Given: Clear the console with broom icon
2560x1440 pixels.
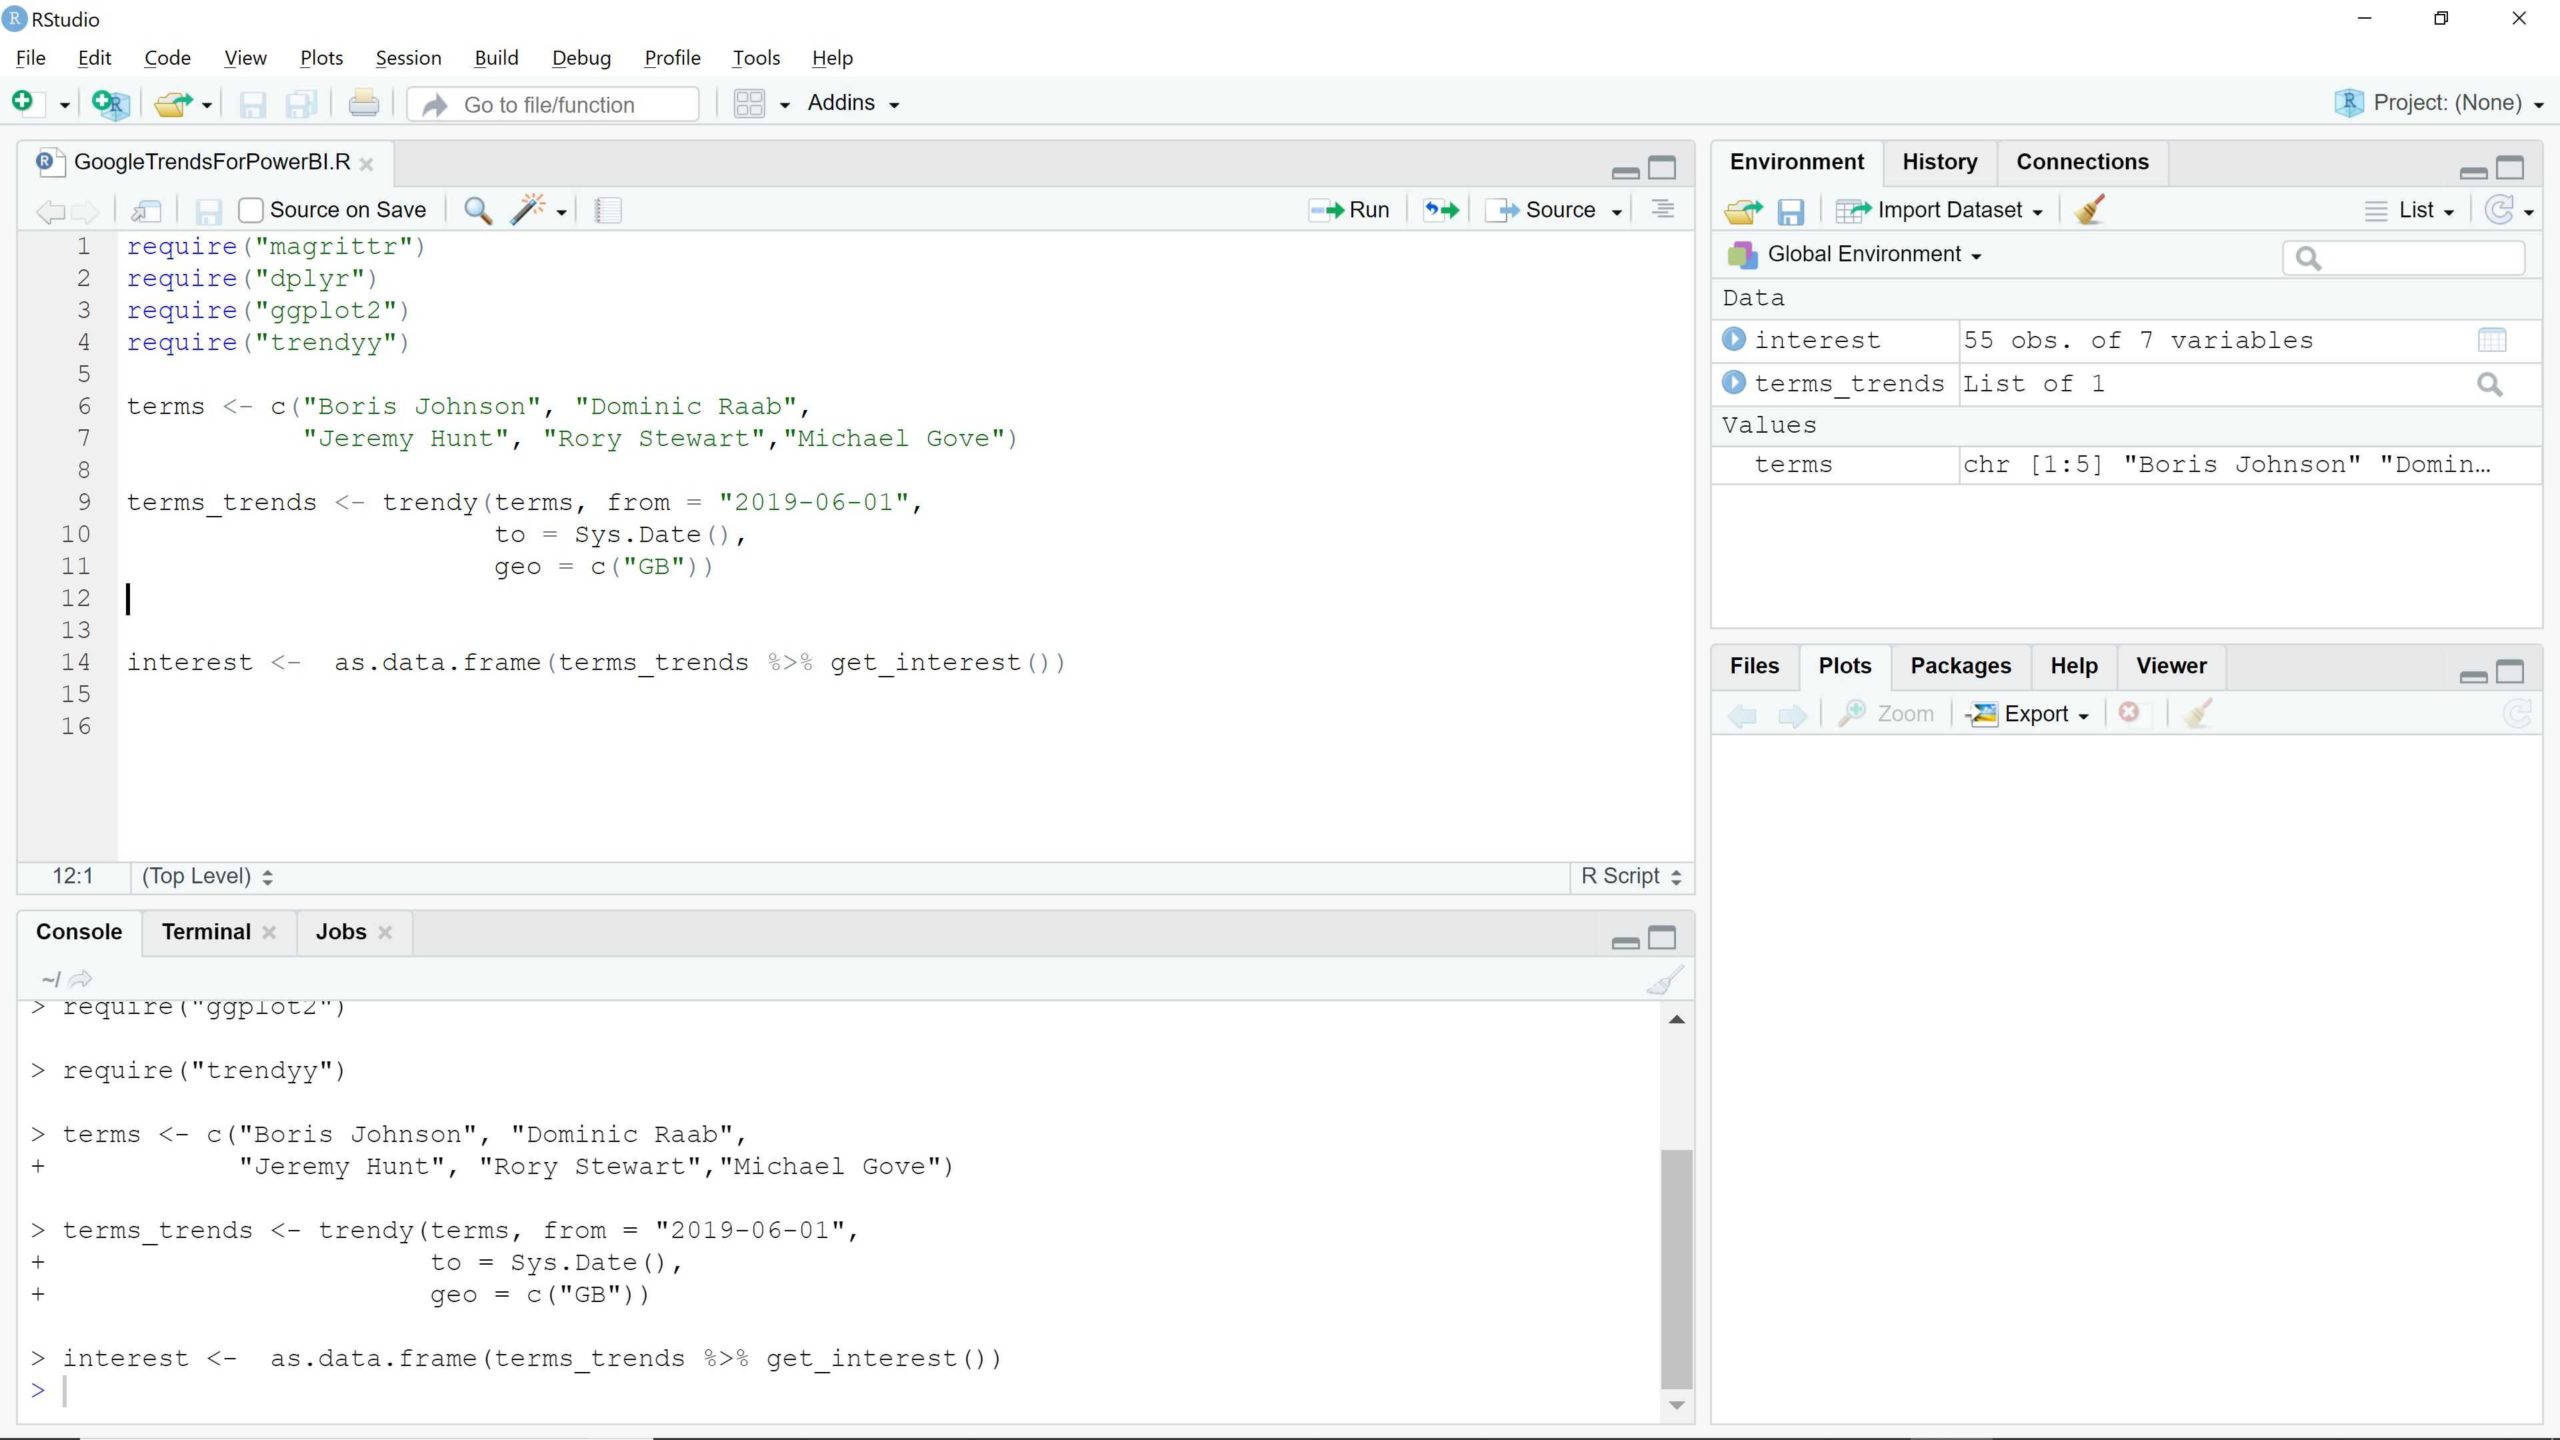Looking at the screenshot, I should (x=1664, y=979).
